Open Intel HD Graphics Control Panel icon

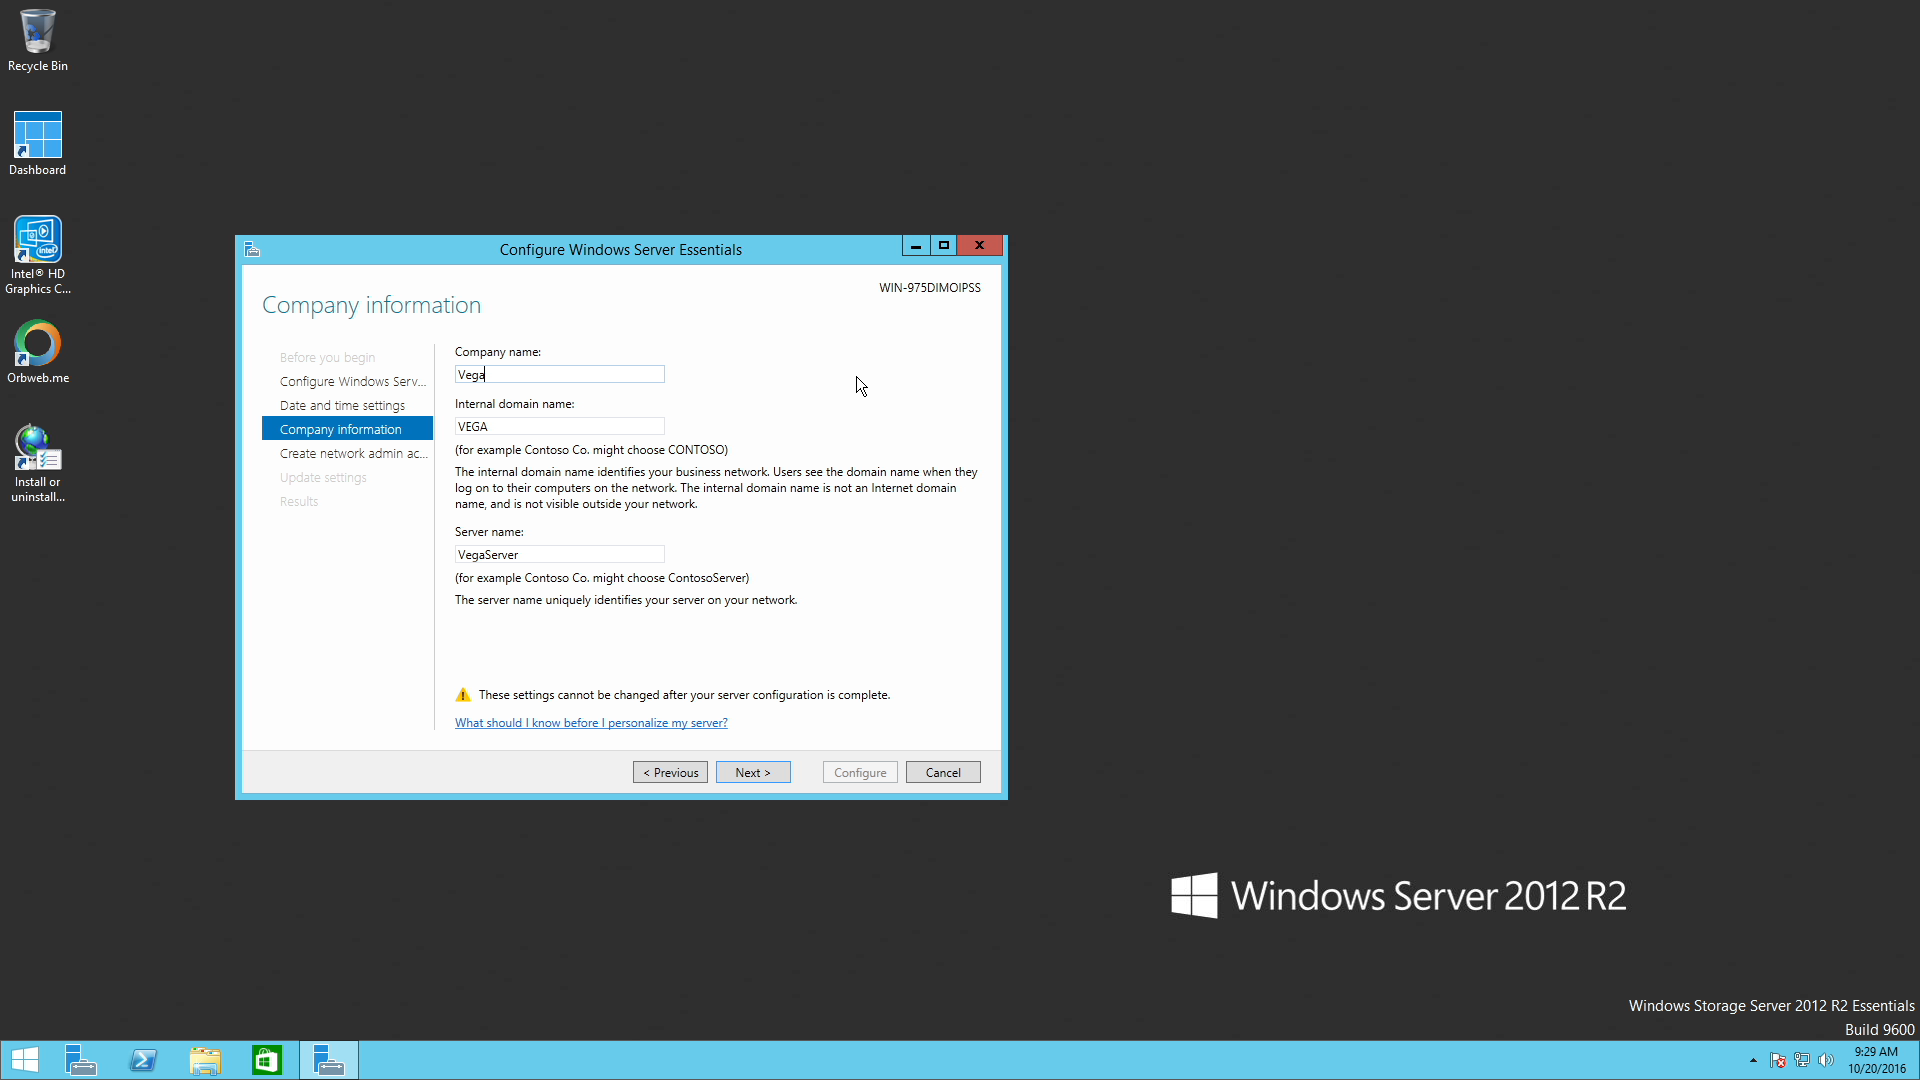pyautogui.click(x=37, y=254)
